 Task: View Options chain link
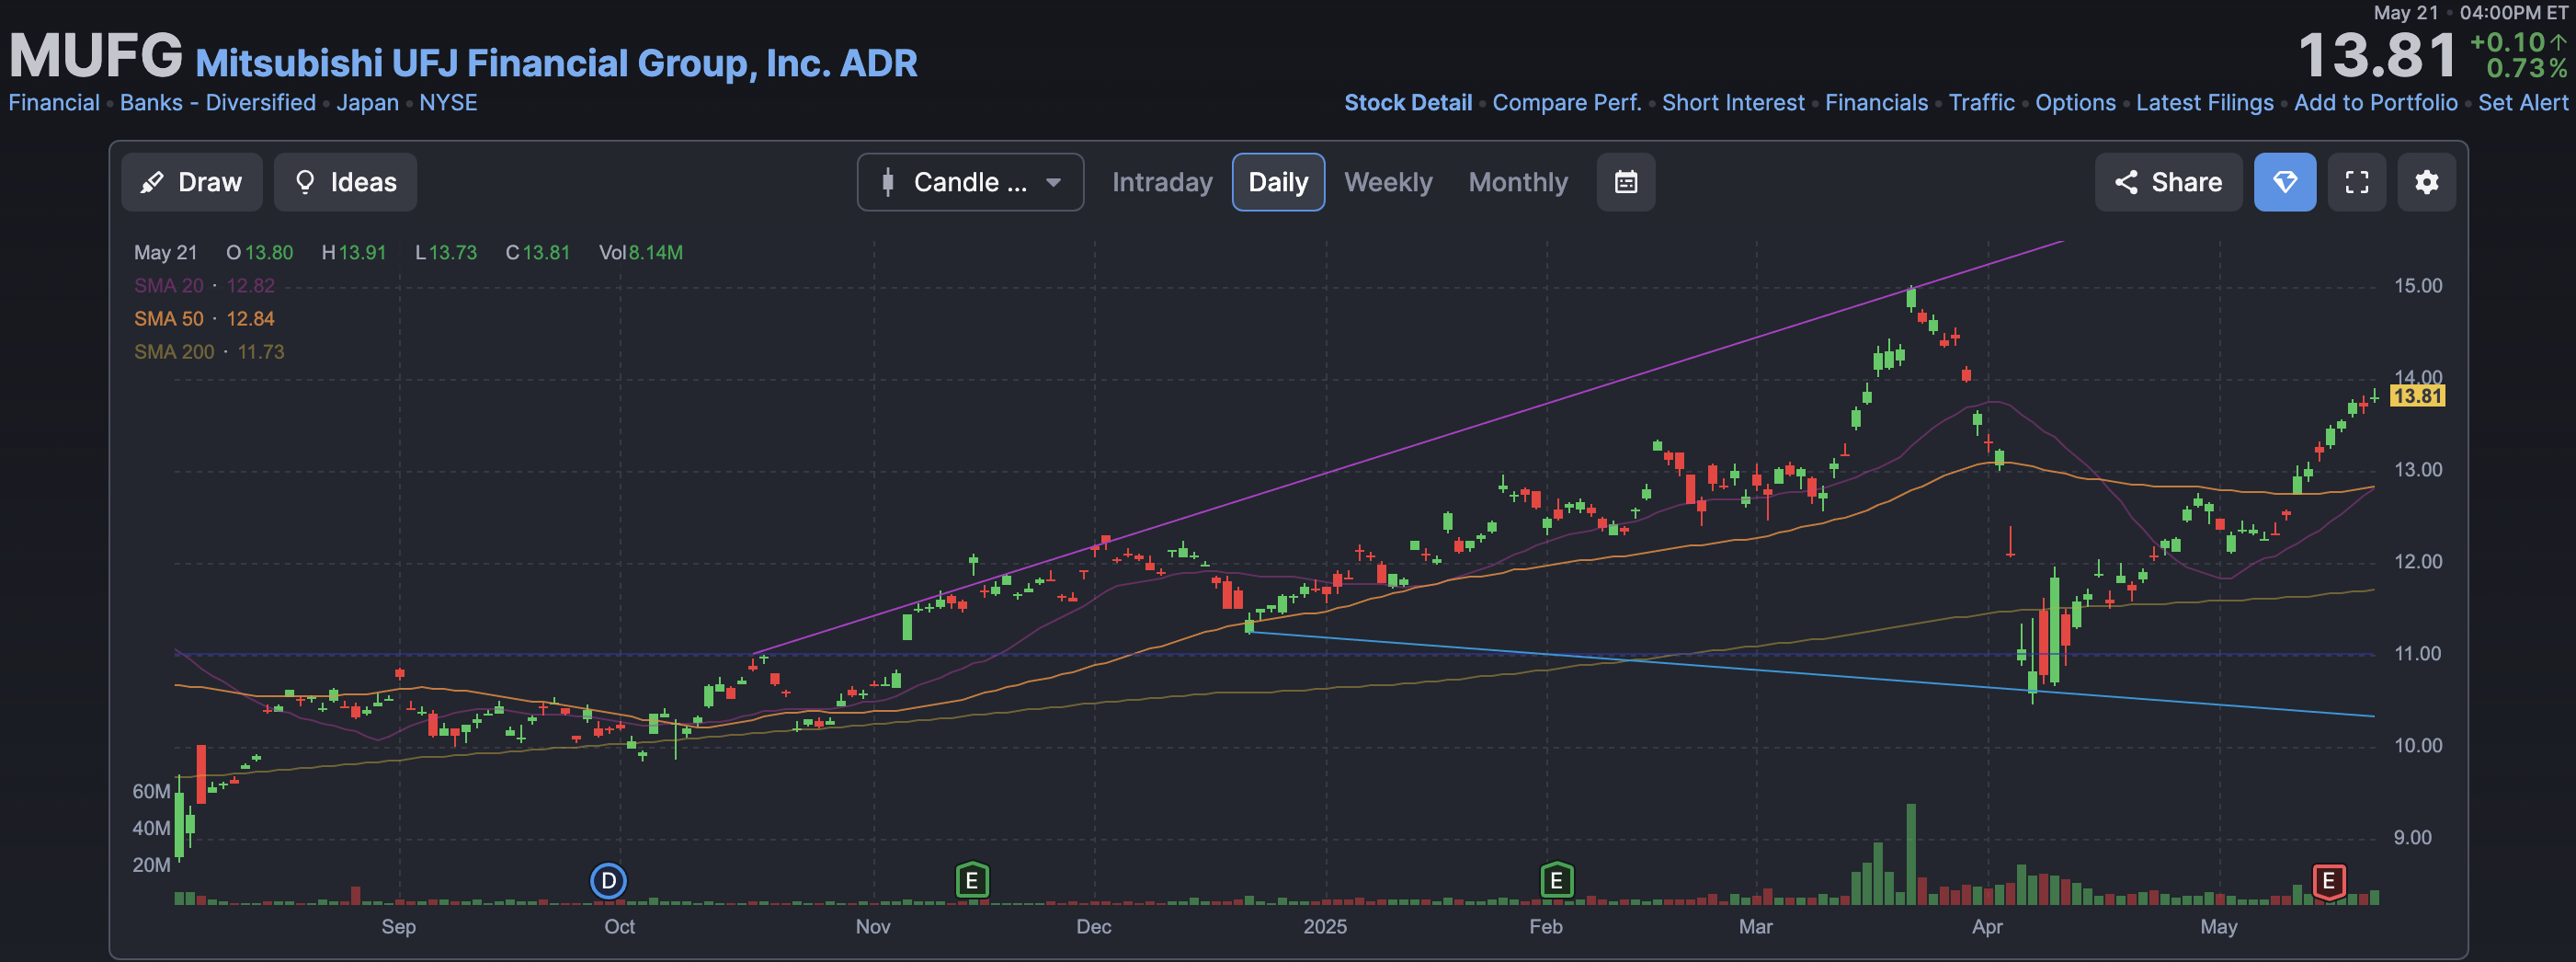pos(2075,103)
